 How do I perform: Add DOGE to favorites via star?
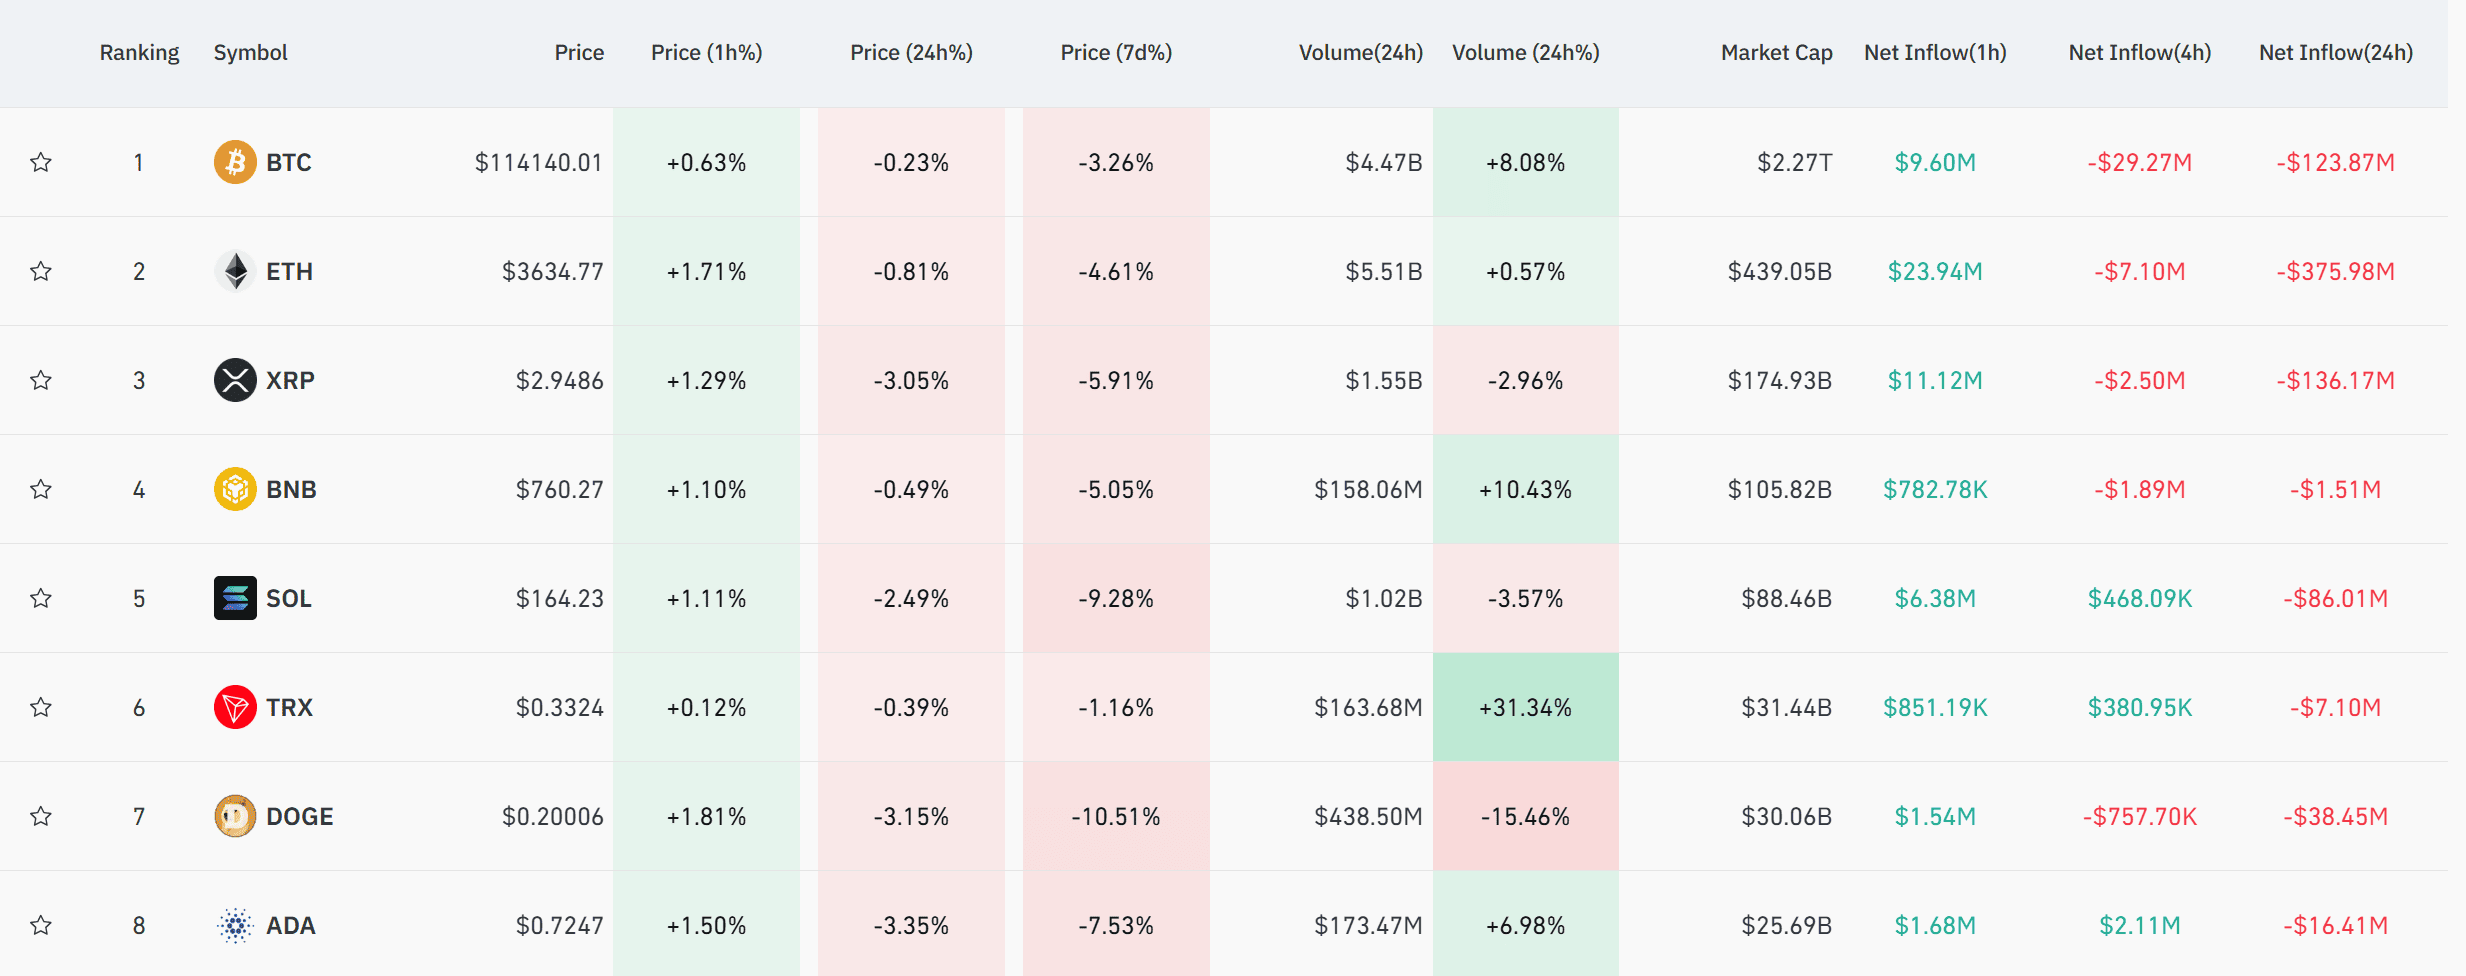(x=41, y=816)
